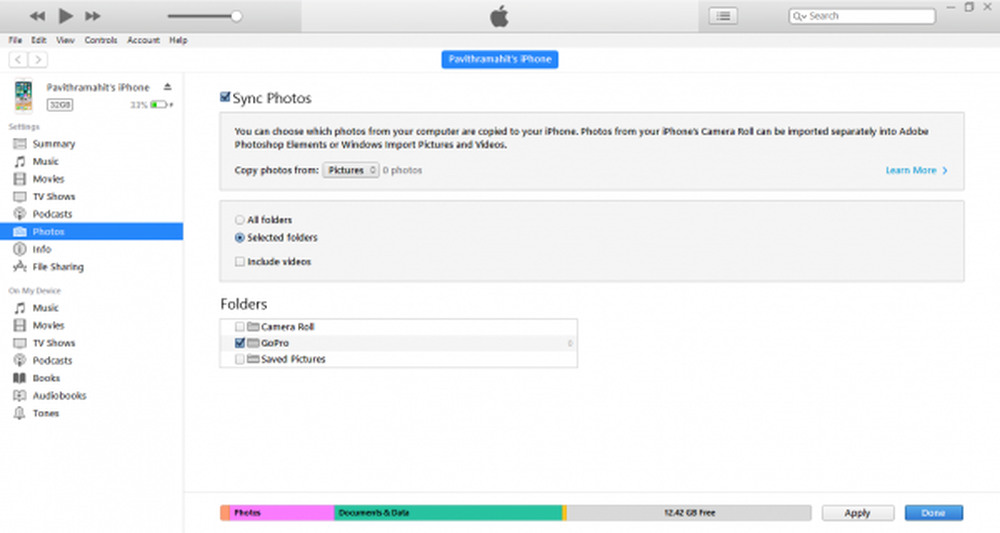Click the rewind (previous track) icon
This screenshot has width=1000, height=533.
(37, 16)
